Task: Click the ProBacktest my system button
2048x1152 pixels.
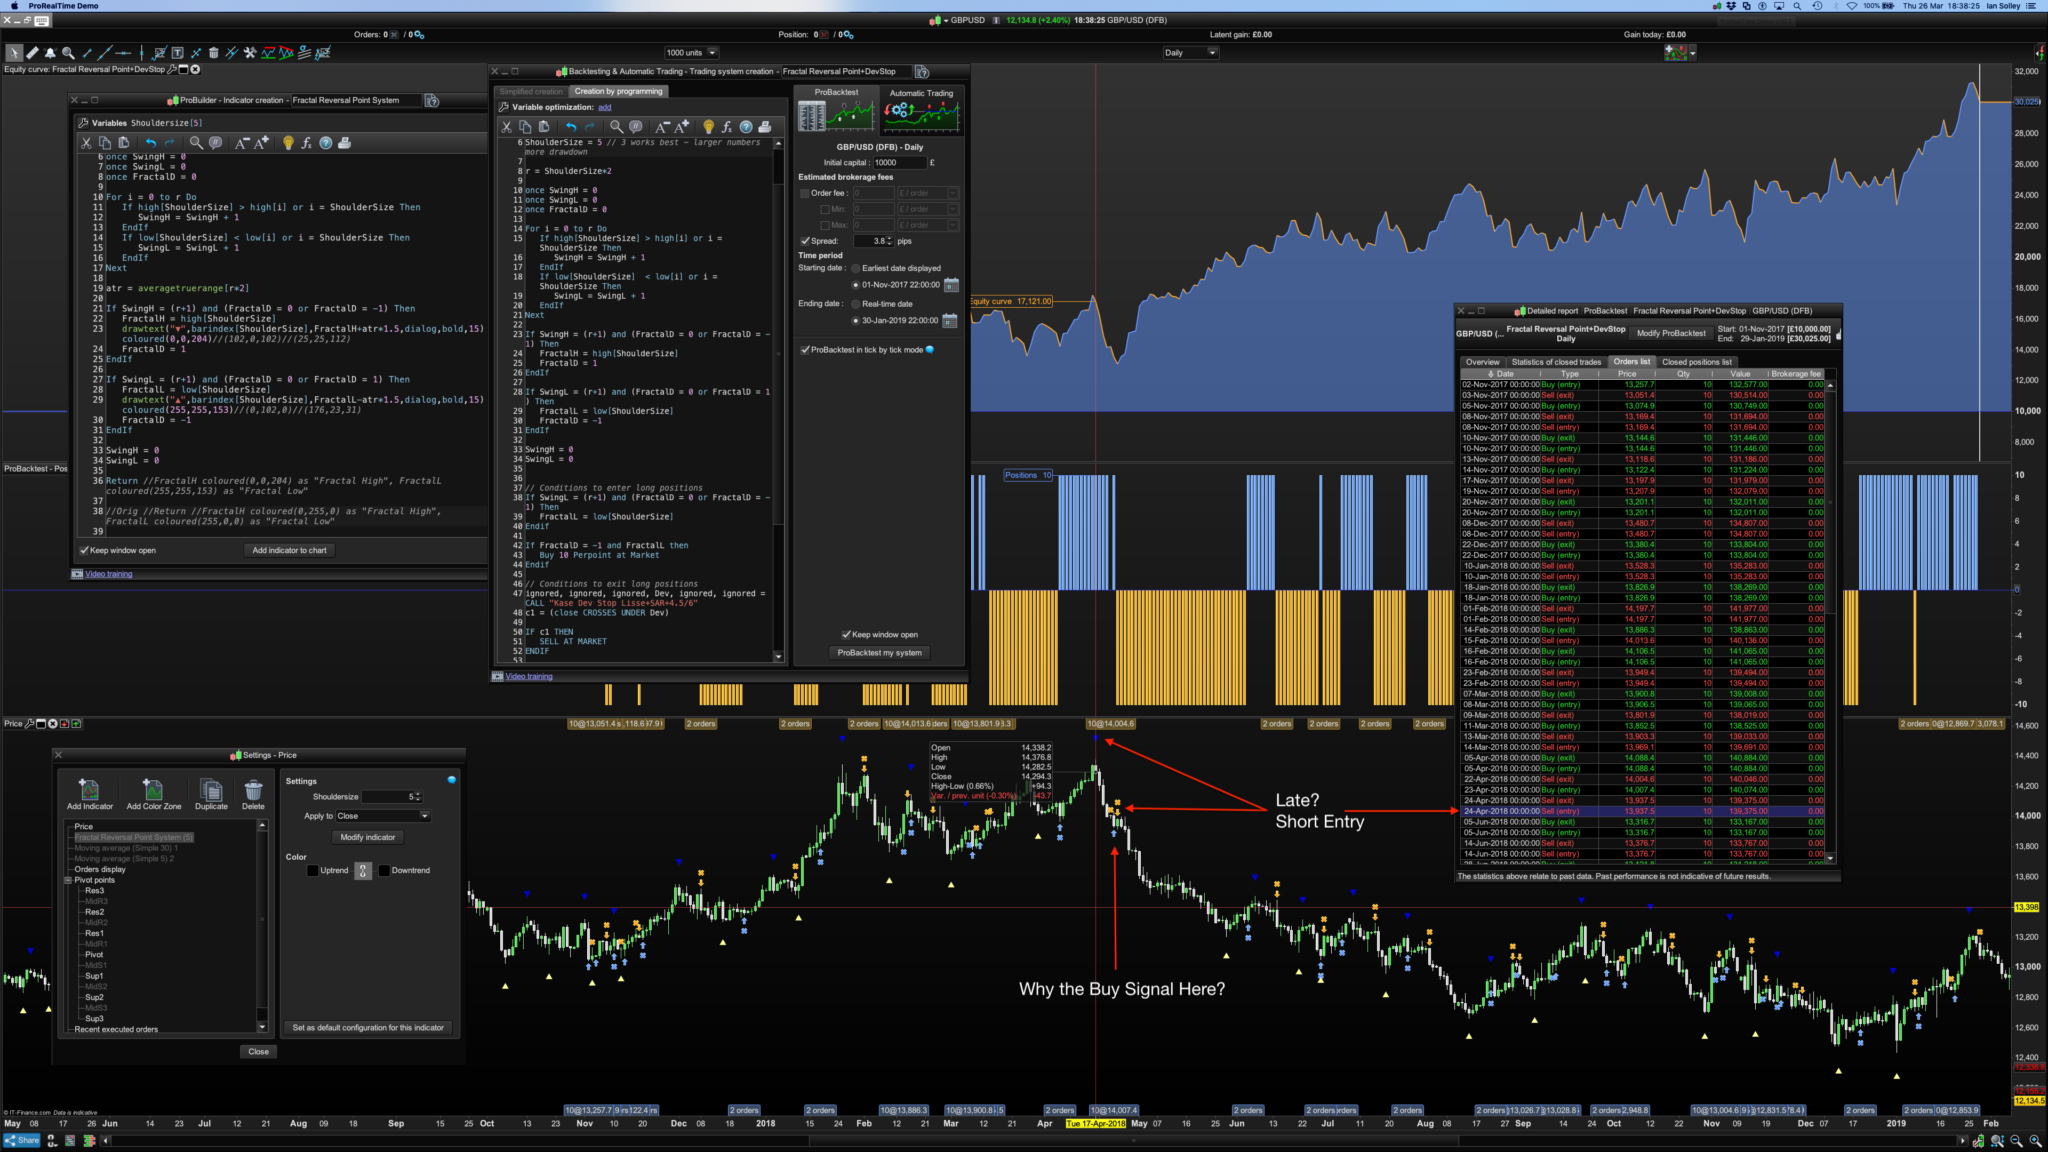Action: (879, 653)
